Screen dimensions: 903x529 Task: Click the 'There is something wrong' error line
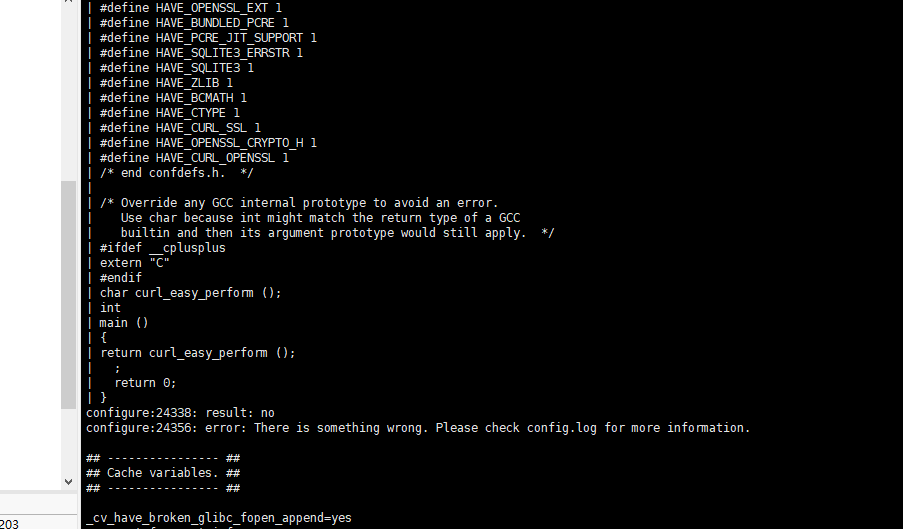[418, 428]
